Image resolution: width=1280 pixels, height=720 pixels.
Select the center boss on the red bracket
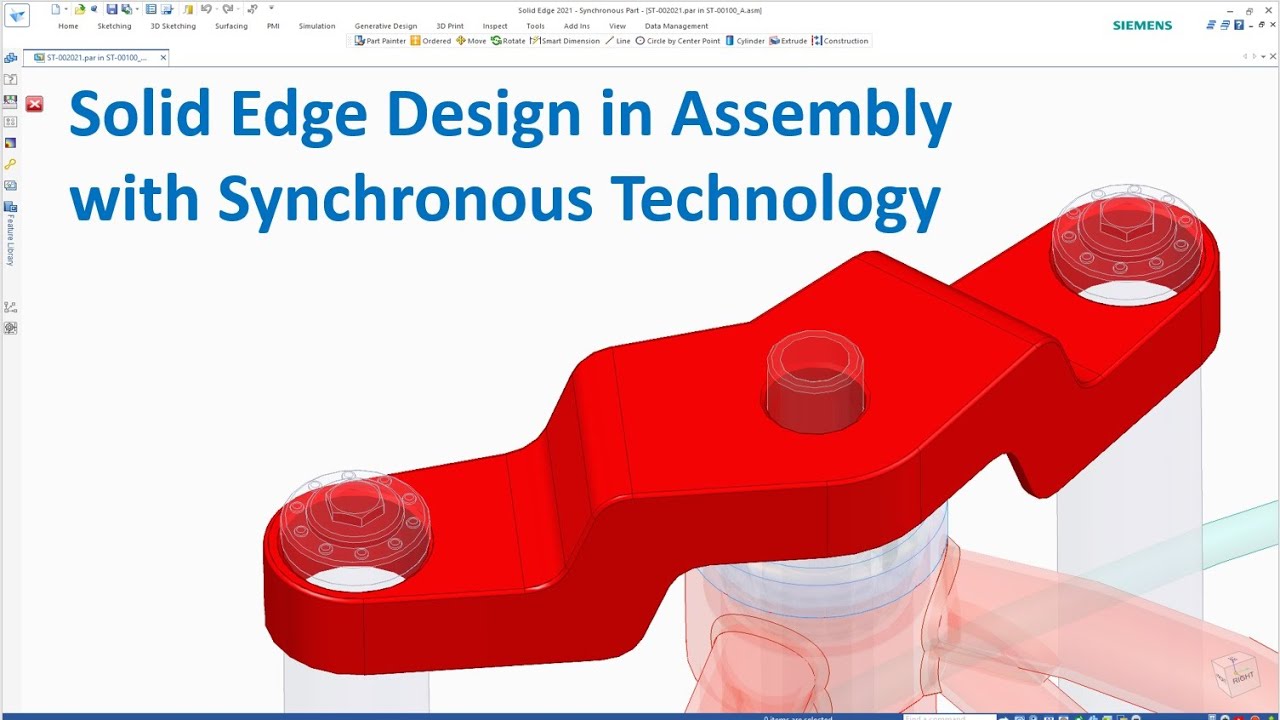[x=814, y=383]
